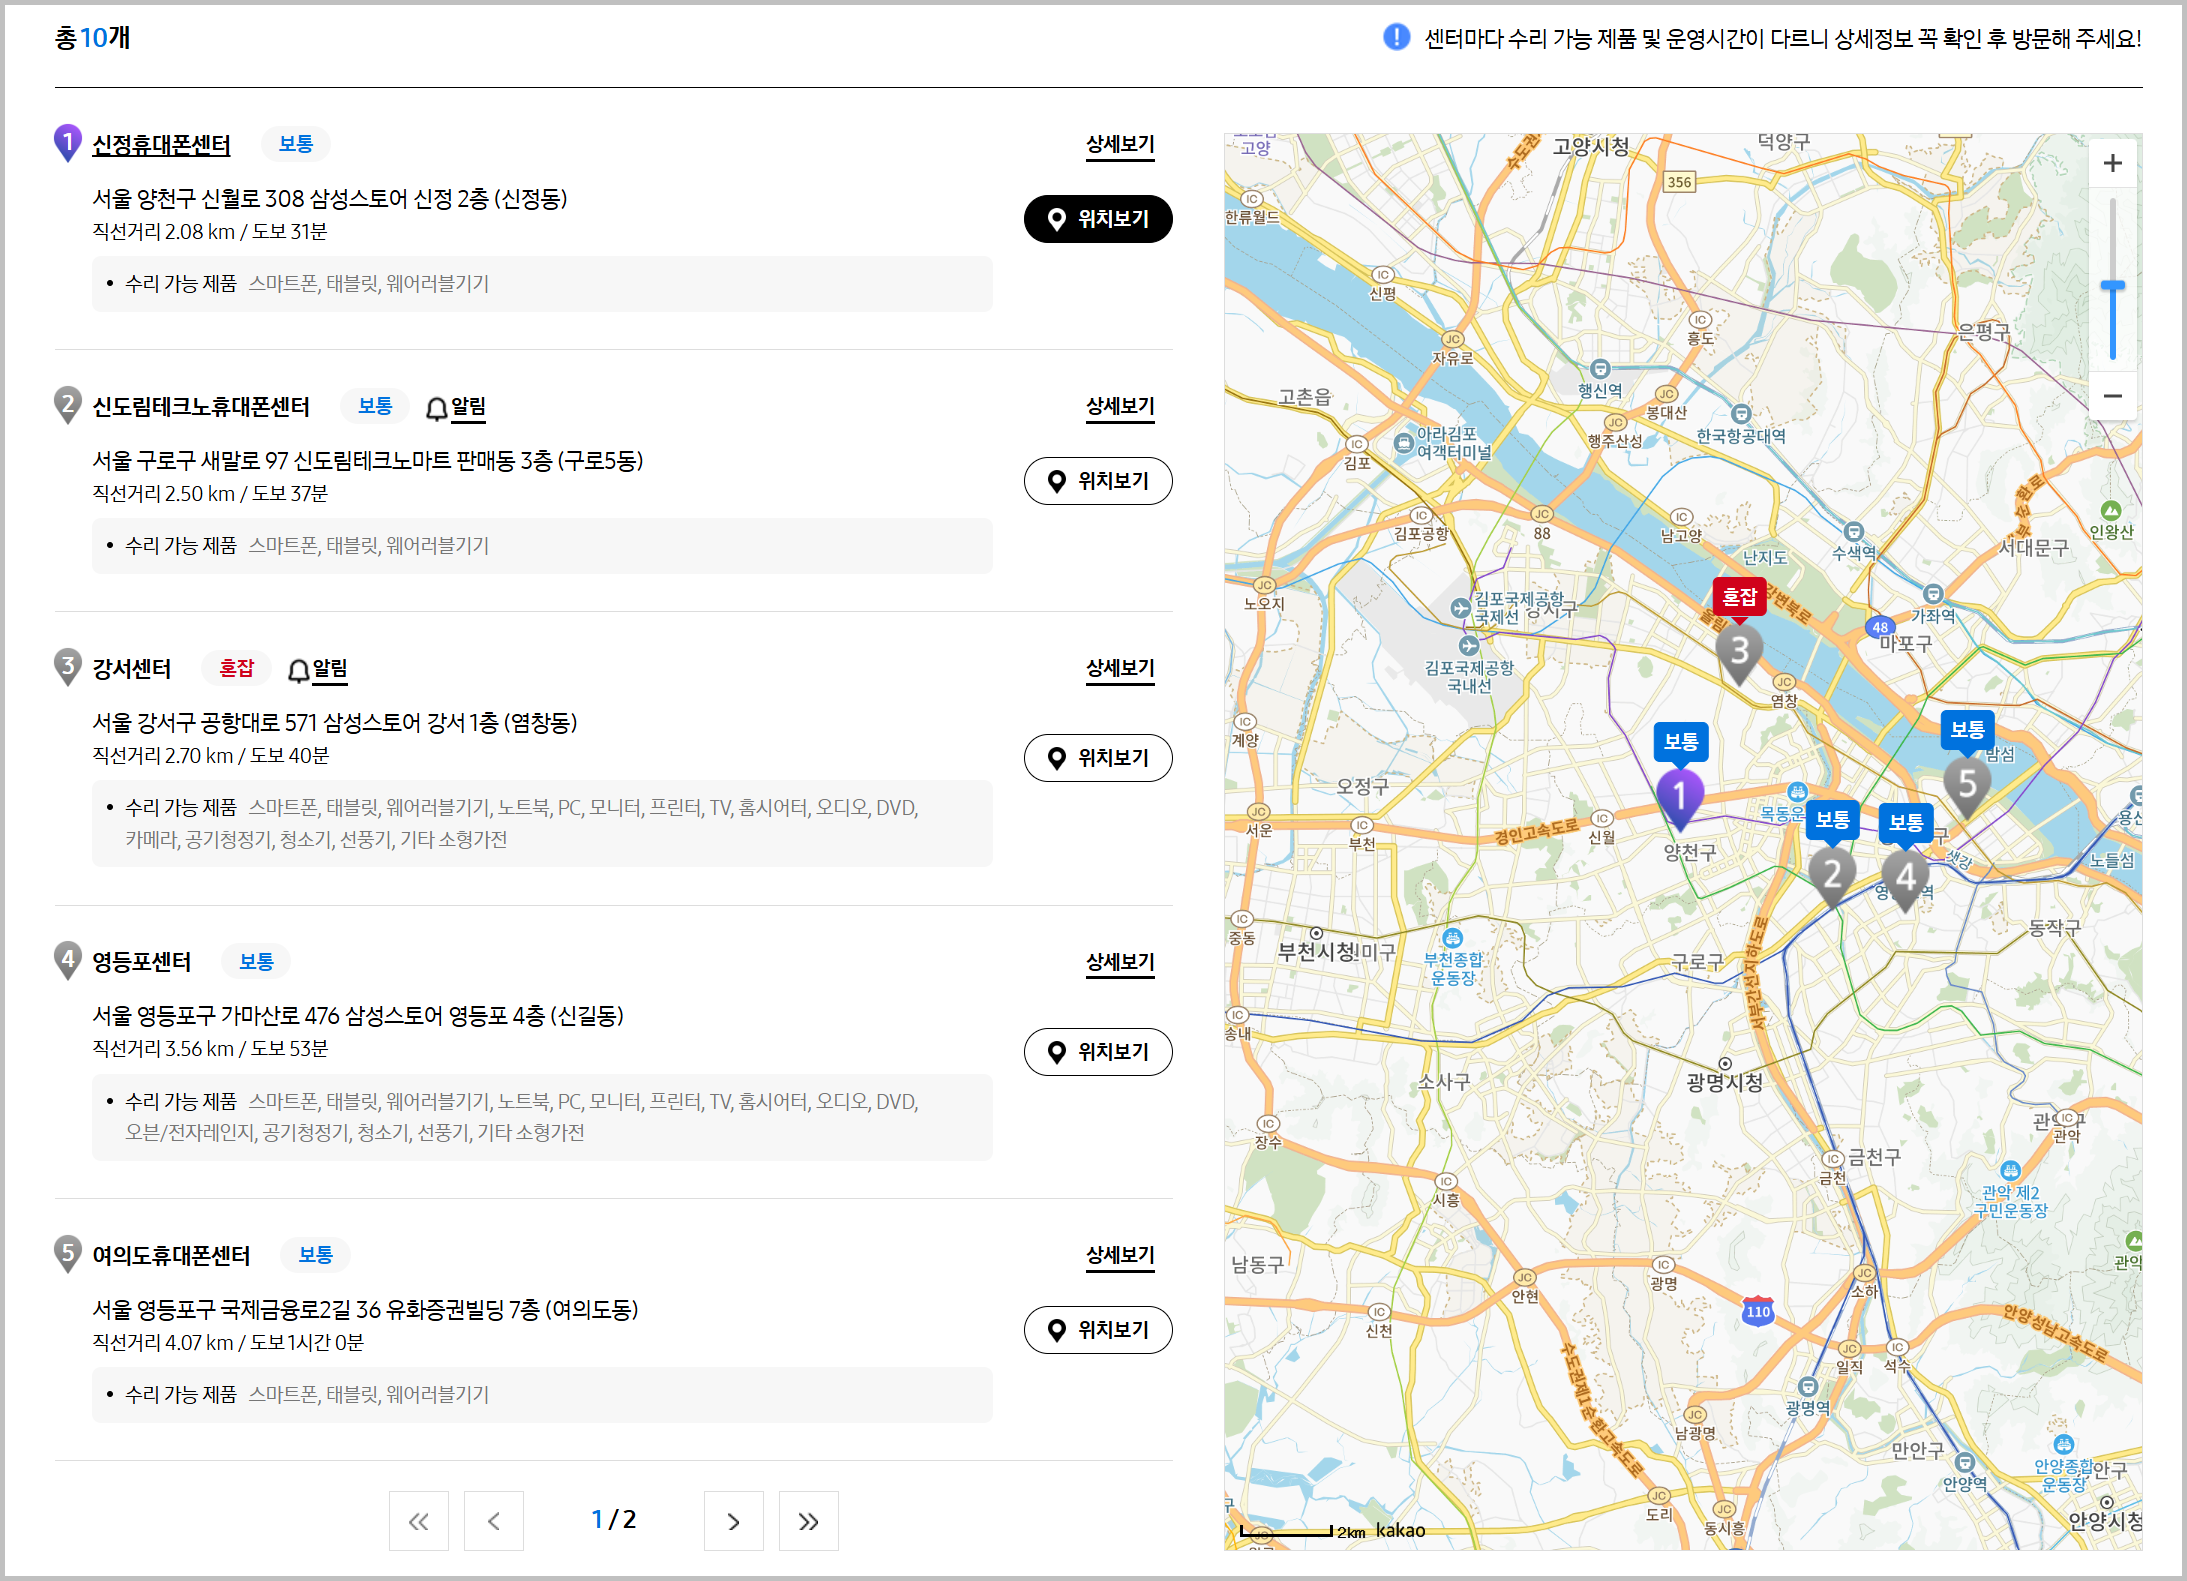Image resolution: width=2187 pixels, height=1581 pixels.
Task: Click map zoom out minus button
Action: pos(2112,396)
